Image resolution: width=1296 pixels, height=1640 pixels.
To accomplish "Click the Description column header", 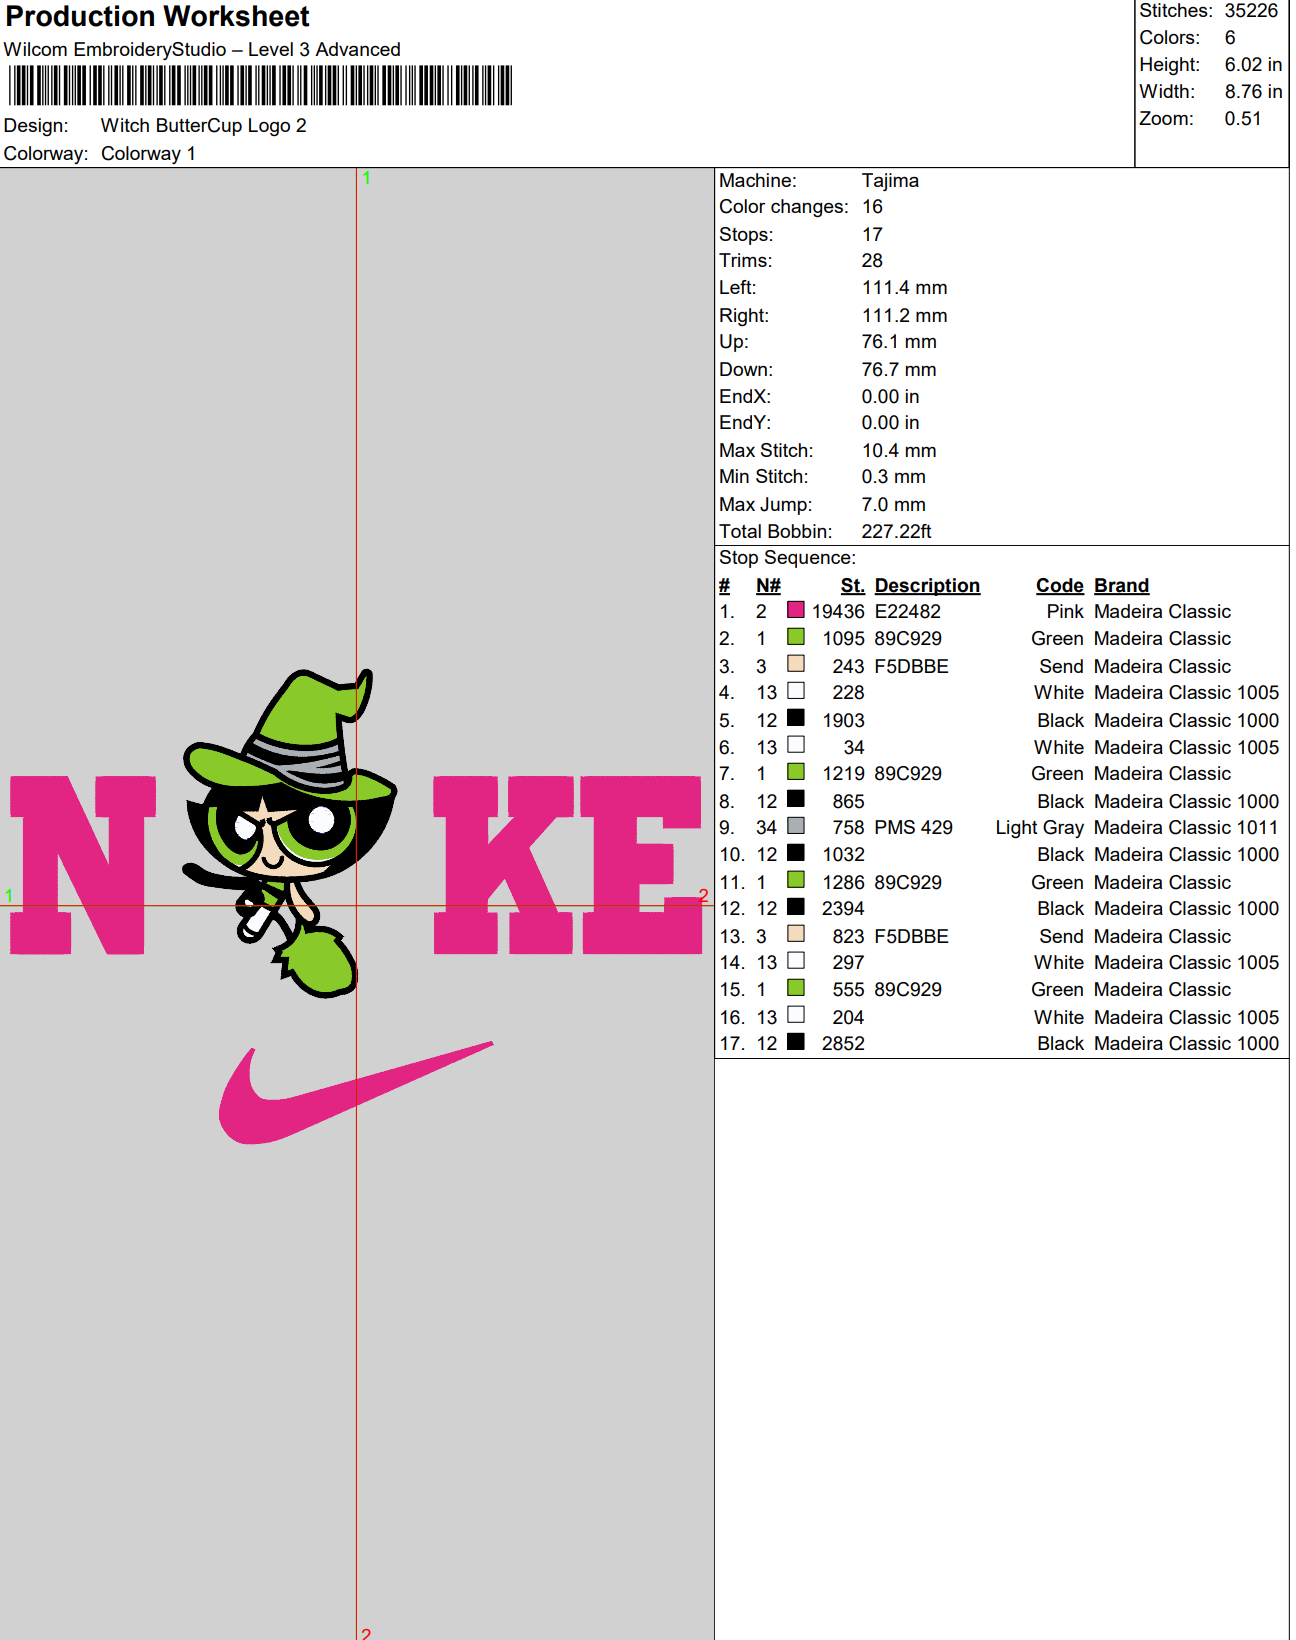I will [x=926, y=586].
